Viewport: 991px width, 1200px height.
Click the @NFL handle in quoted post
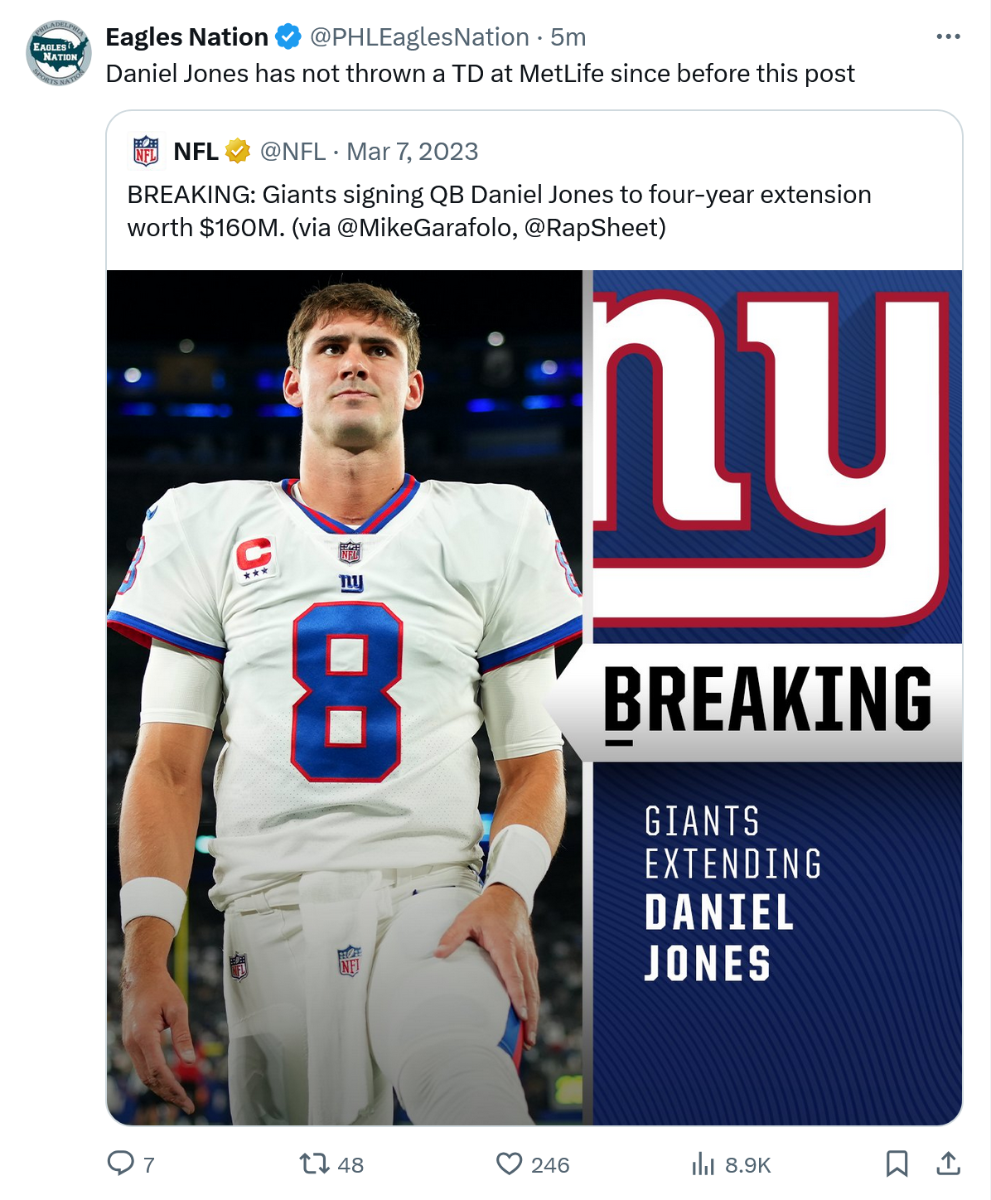293,151
